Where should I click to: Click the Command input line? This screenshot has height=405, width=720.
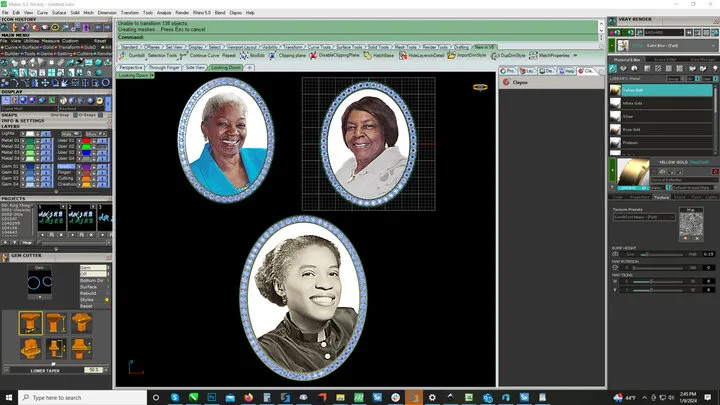(357, 37)
